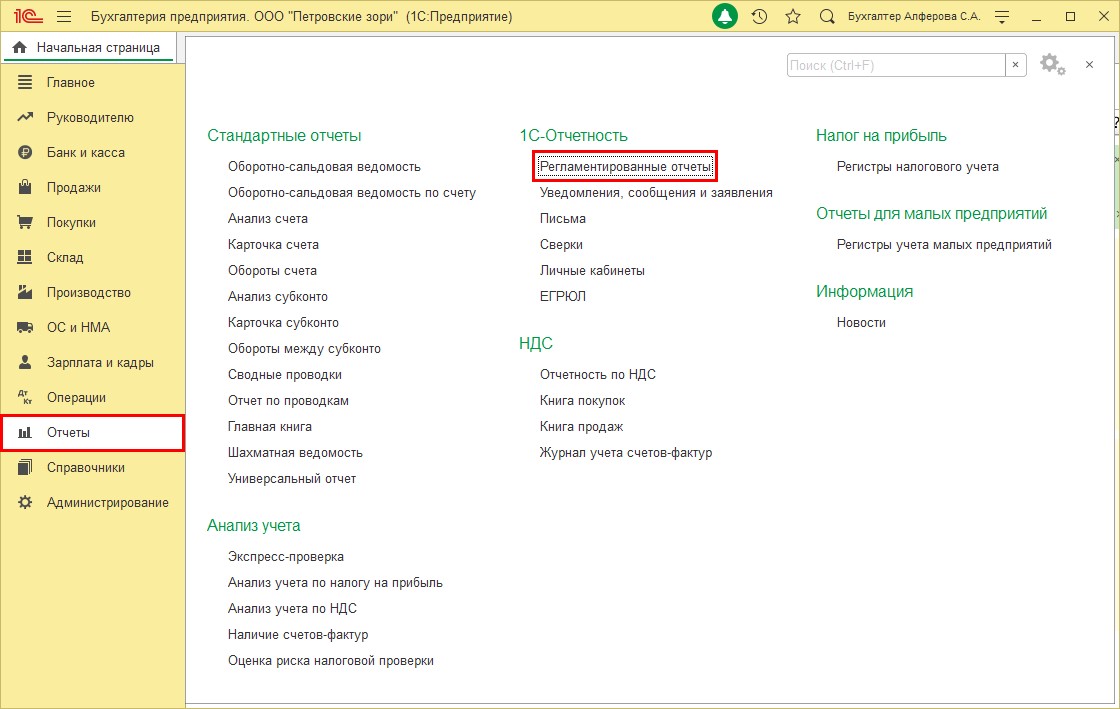This screenshot has width=1120, height=709.
Task: Launch Экспресс-проверка
Action: pos(286,556)
